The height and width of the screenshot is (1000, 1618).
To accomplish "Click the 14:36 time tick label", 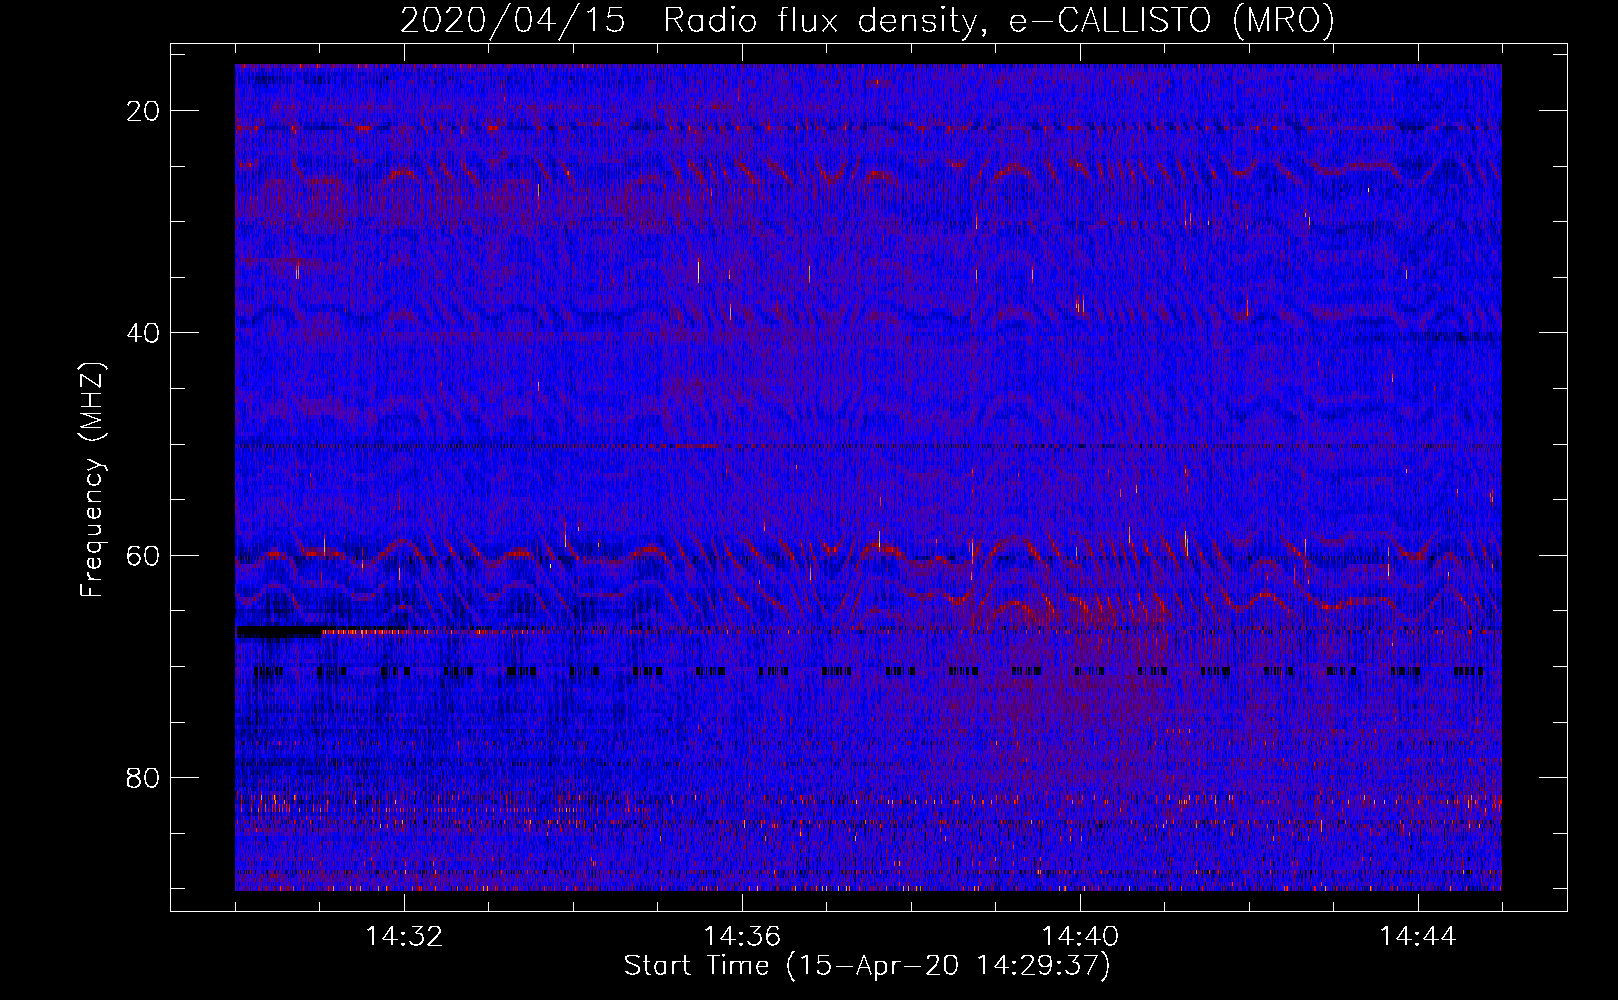I will (x=742, y=937).
